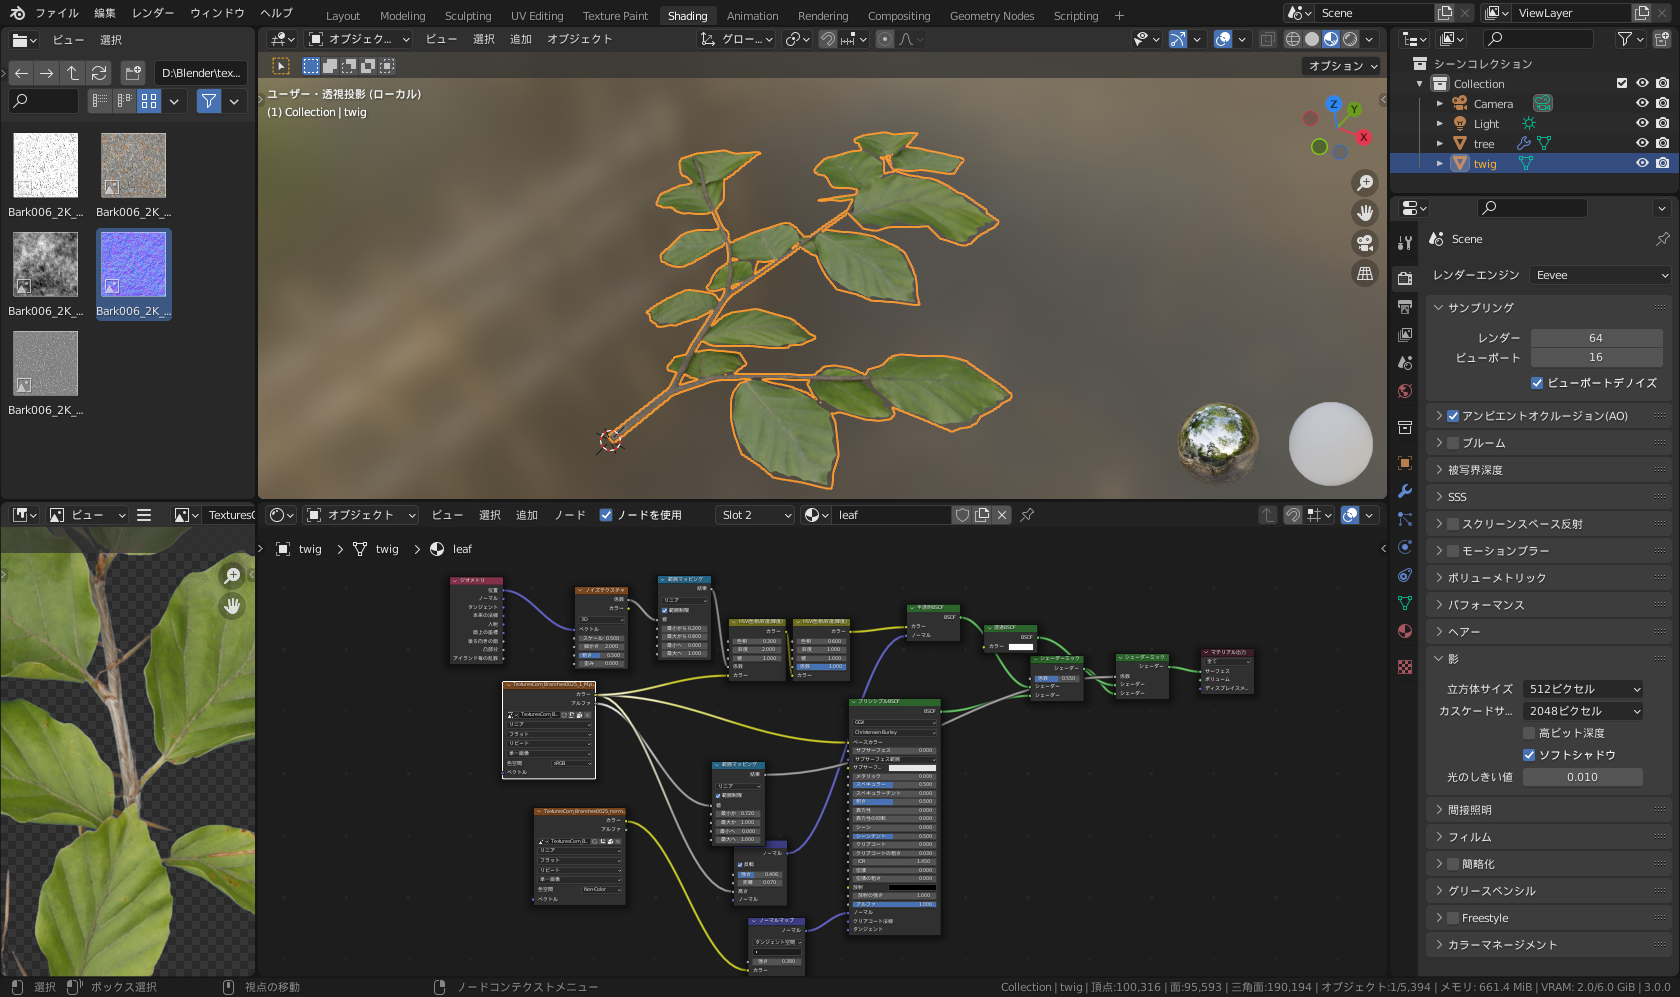Hide Camera in viewport with eye icon
The height and width of the screenshot is (997, 1680).
(x=1642, y=104)
